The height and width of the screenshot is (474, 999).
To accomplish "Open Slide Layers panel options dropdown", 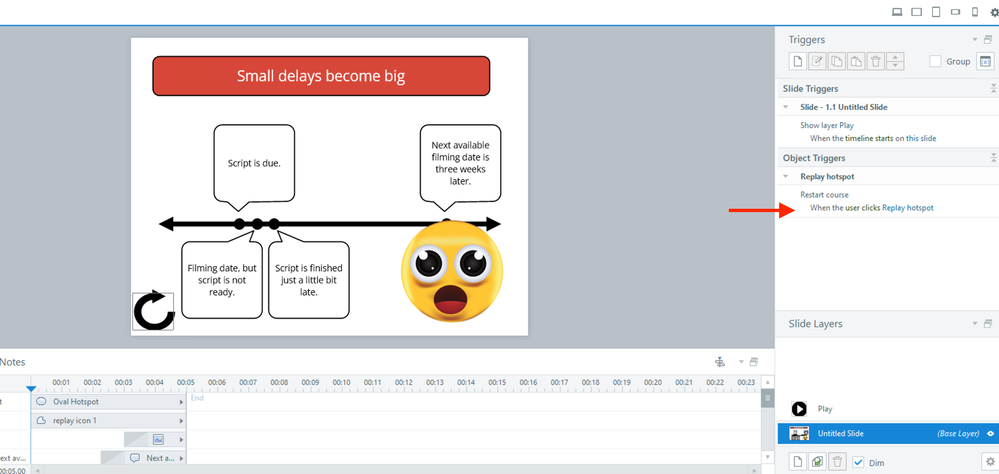I will 975,324.
